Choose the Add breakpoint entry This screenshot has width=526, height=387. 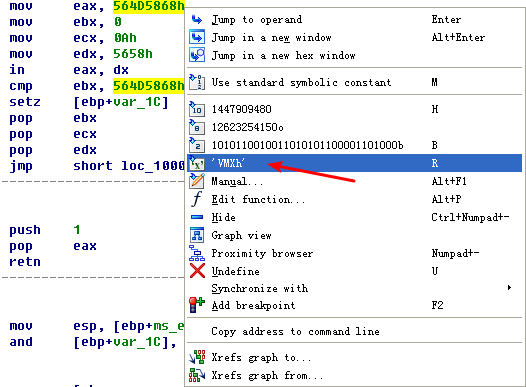[x=355, y=305]
